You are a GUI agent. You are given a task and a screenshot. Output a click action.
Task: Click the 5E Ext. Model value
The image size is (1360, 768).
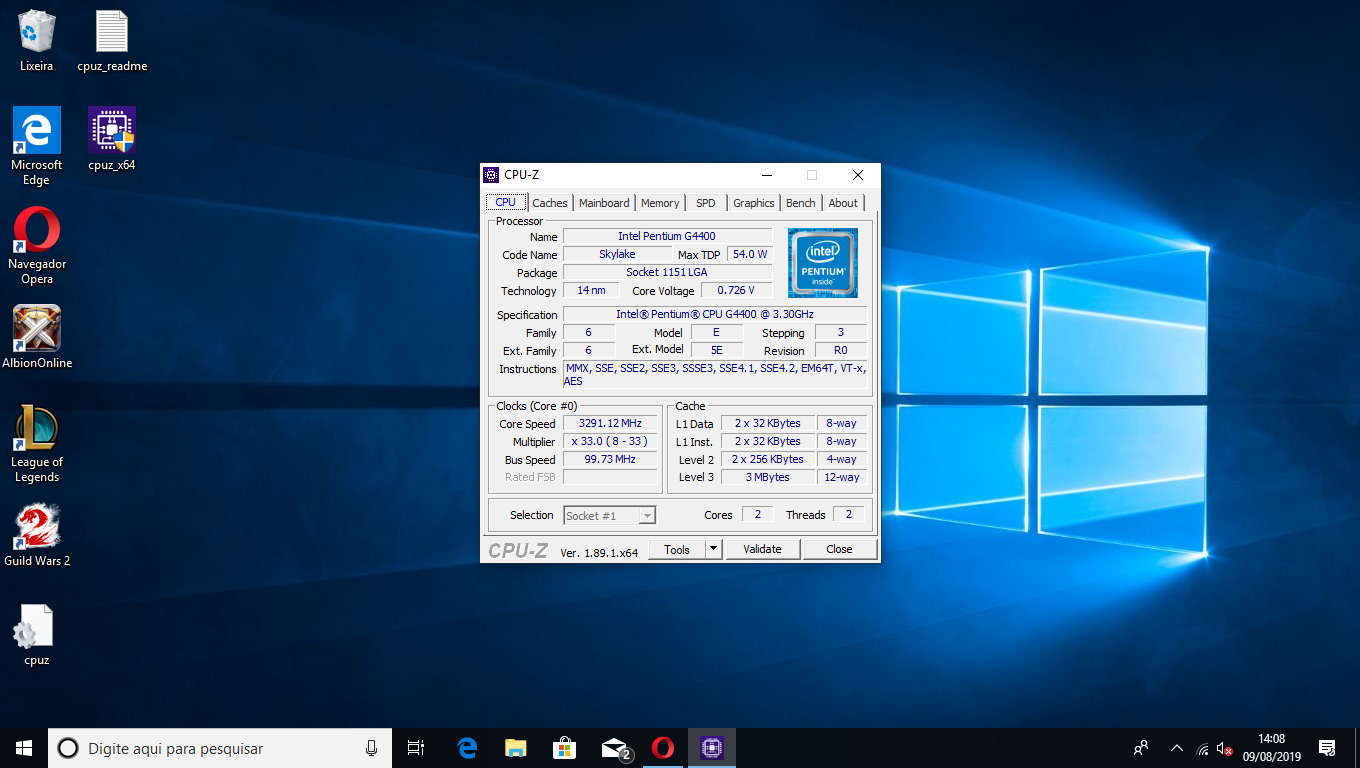point(717,350)
